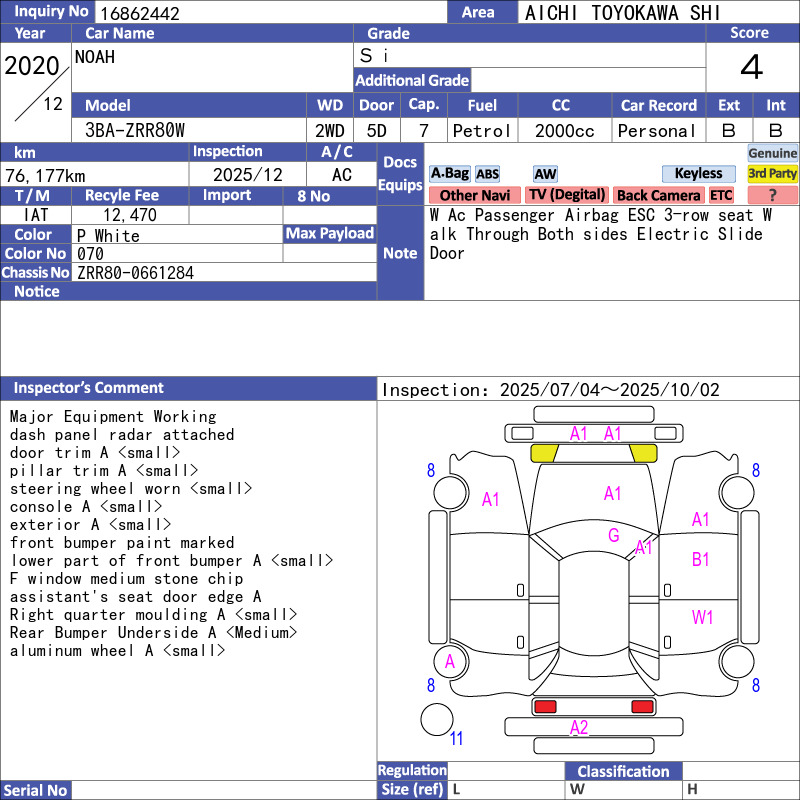800x800 pixels.
Task: Toggle the Keyless equipment tag
Action: click(x=698, y=174)
